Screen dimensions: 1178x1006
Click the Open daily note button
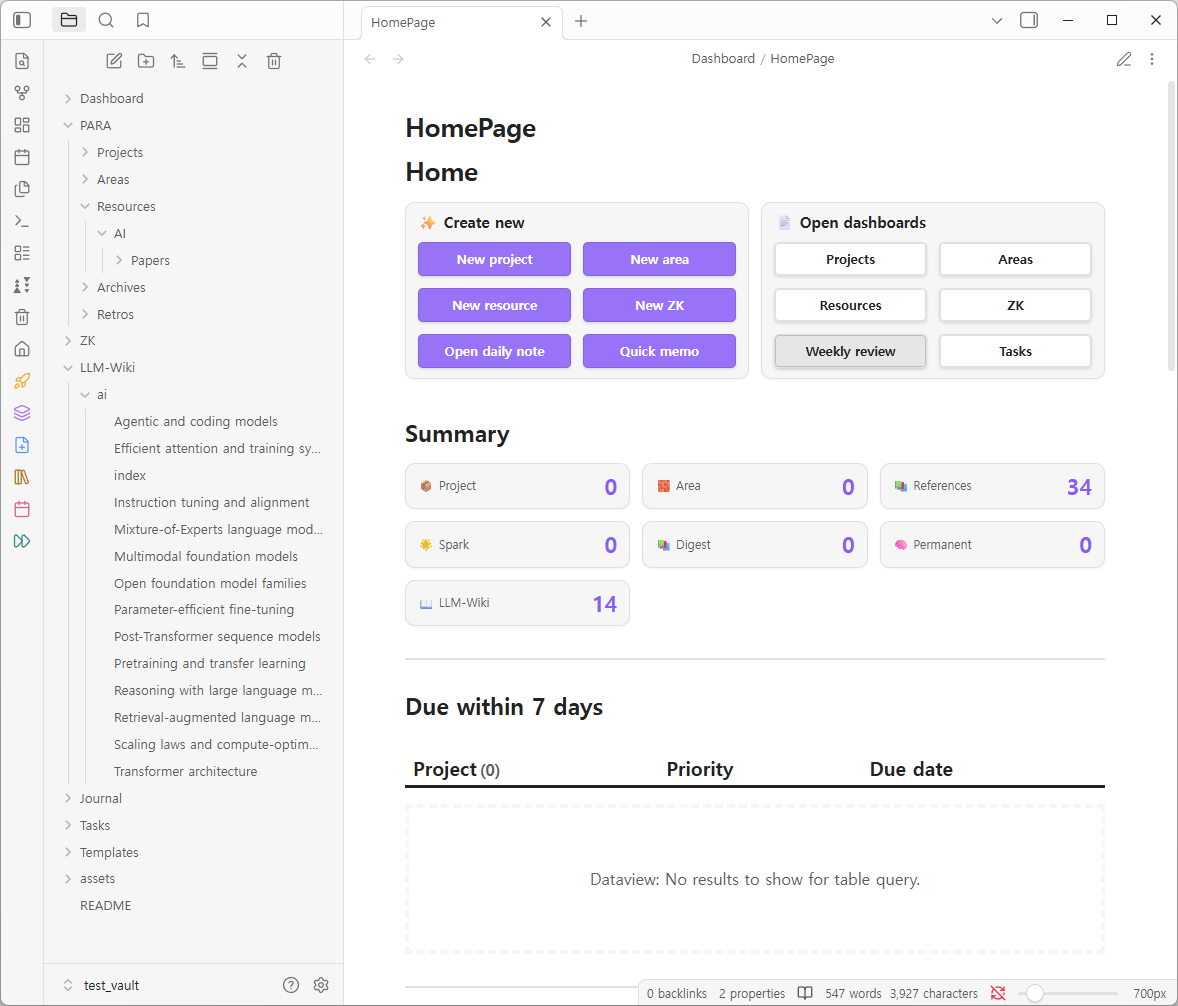[494, 351]
